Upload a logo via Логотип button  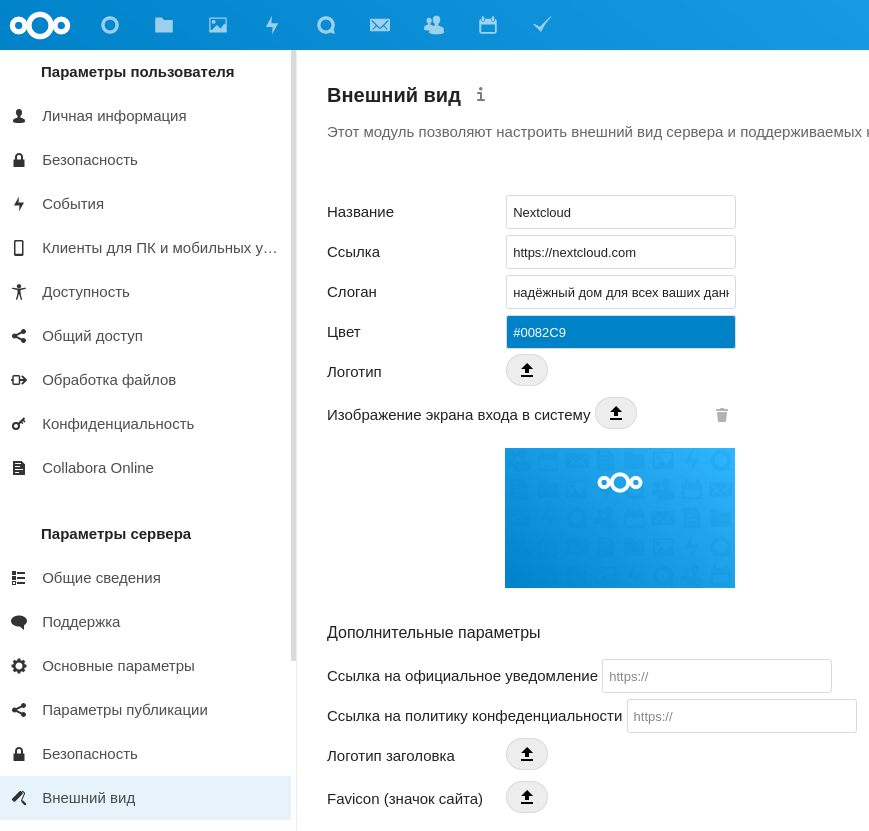(x=526, y=370)
